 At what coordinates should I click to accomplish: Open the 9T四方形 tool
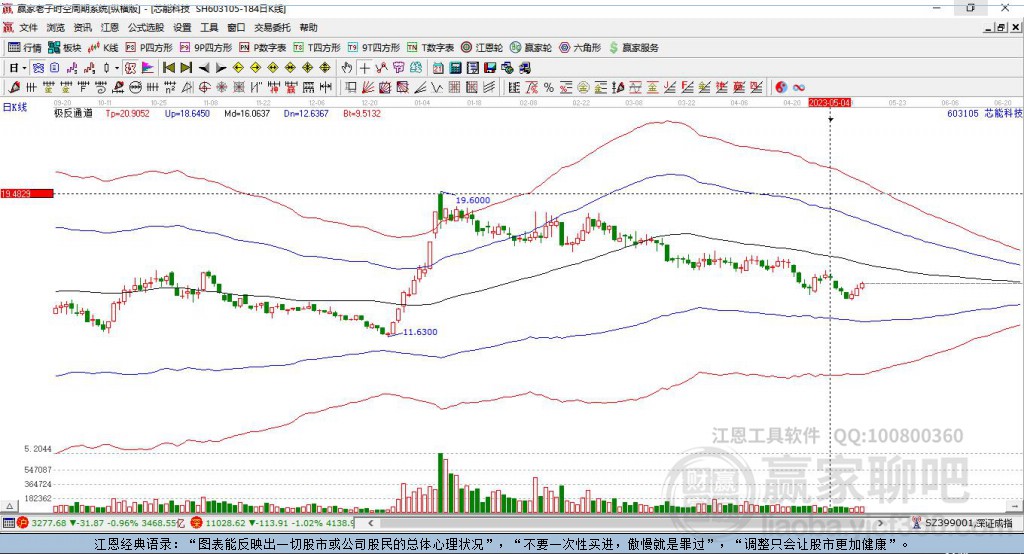(374, 48)
